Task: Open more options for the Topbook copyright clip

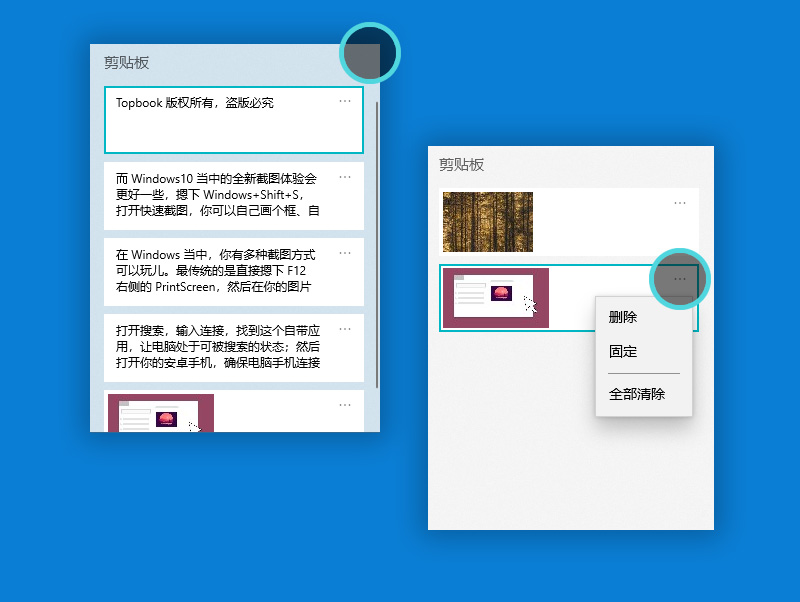Action: [x=345, y=101]
